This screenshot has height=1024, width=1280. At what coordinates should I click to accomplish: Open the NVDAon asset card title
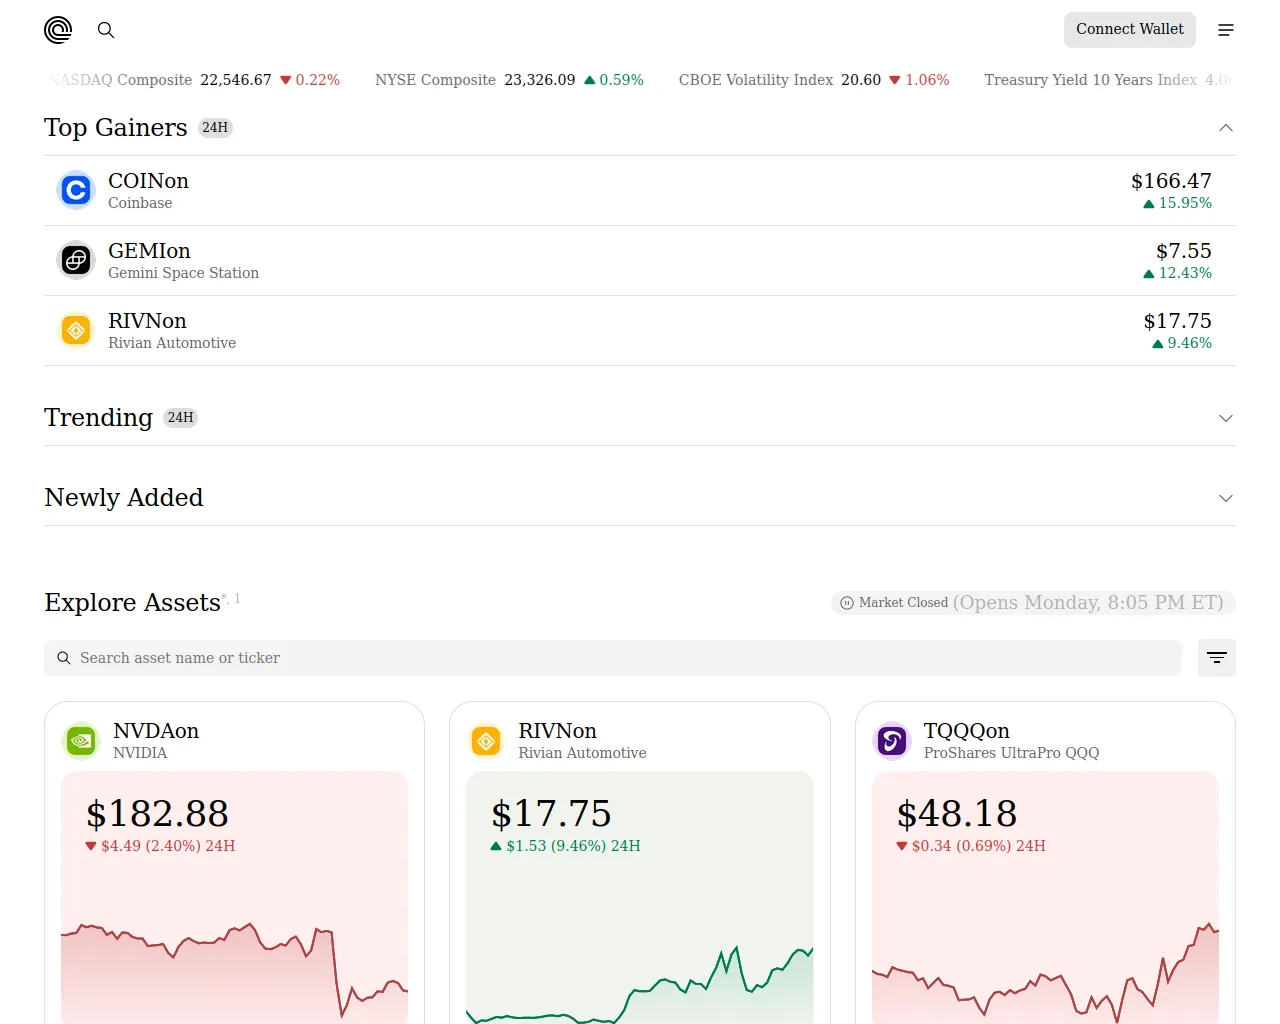(x=156, y=731)
